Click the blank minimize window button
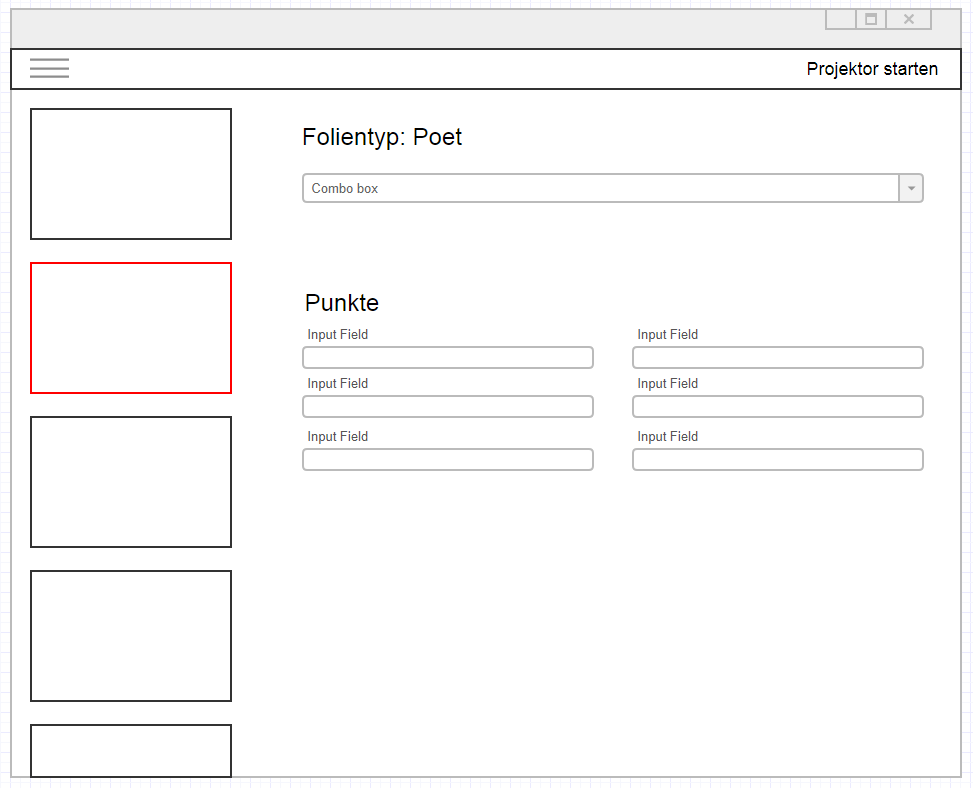Viewport: 973px width, 788px height. coord(841,19)
